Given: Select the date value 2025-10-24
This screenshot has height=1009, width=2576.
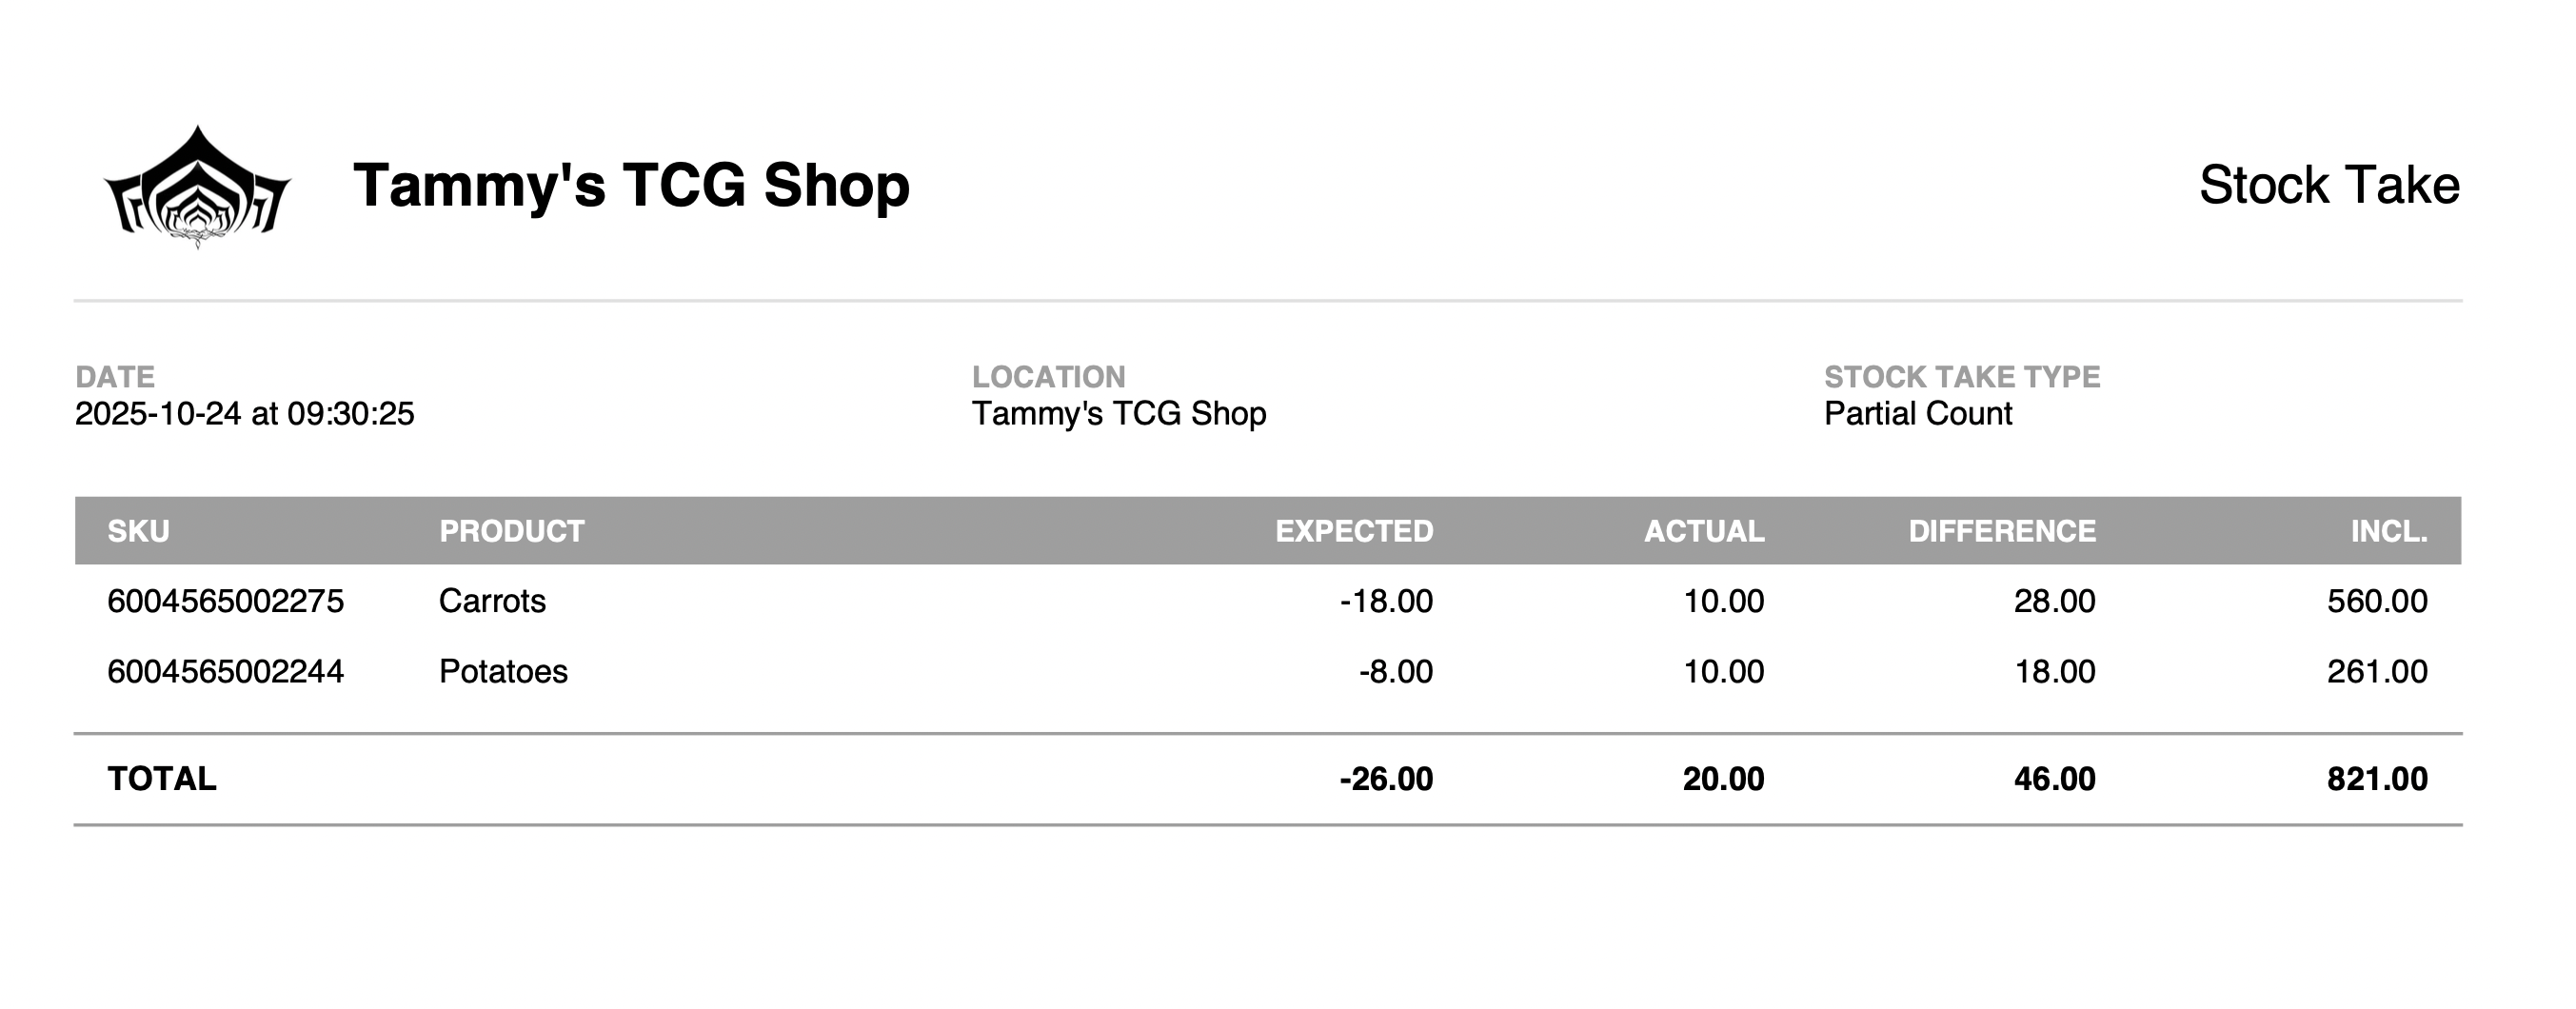Looking at the screenshot, I should 158,414.
